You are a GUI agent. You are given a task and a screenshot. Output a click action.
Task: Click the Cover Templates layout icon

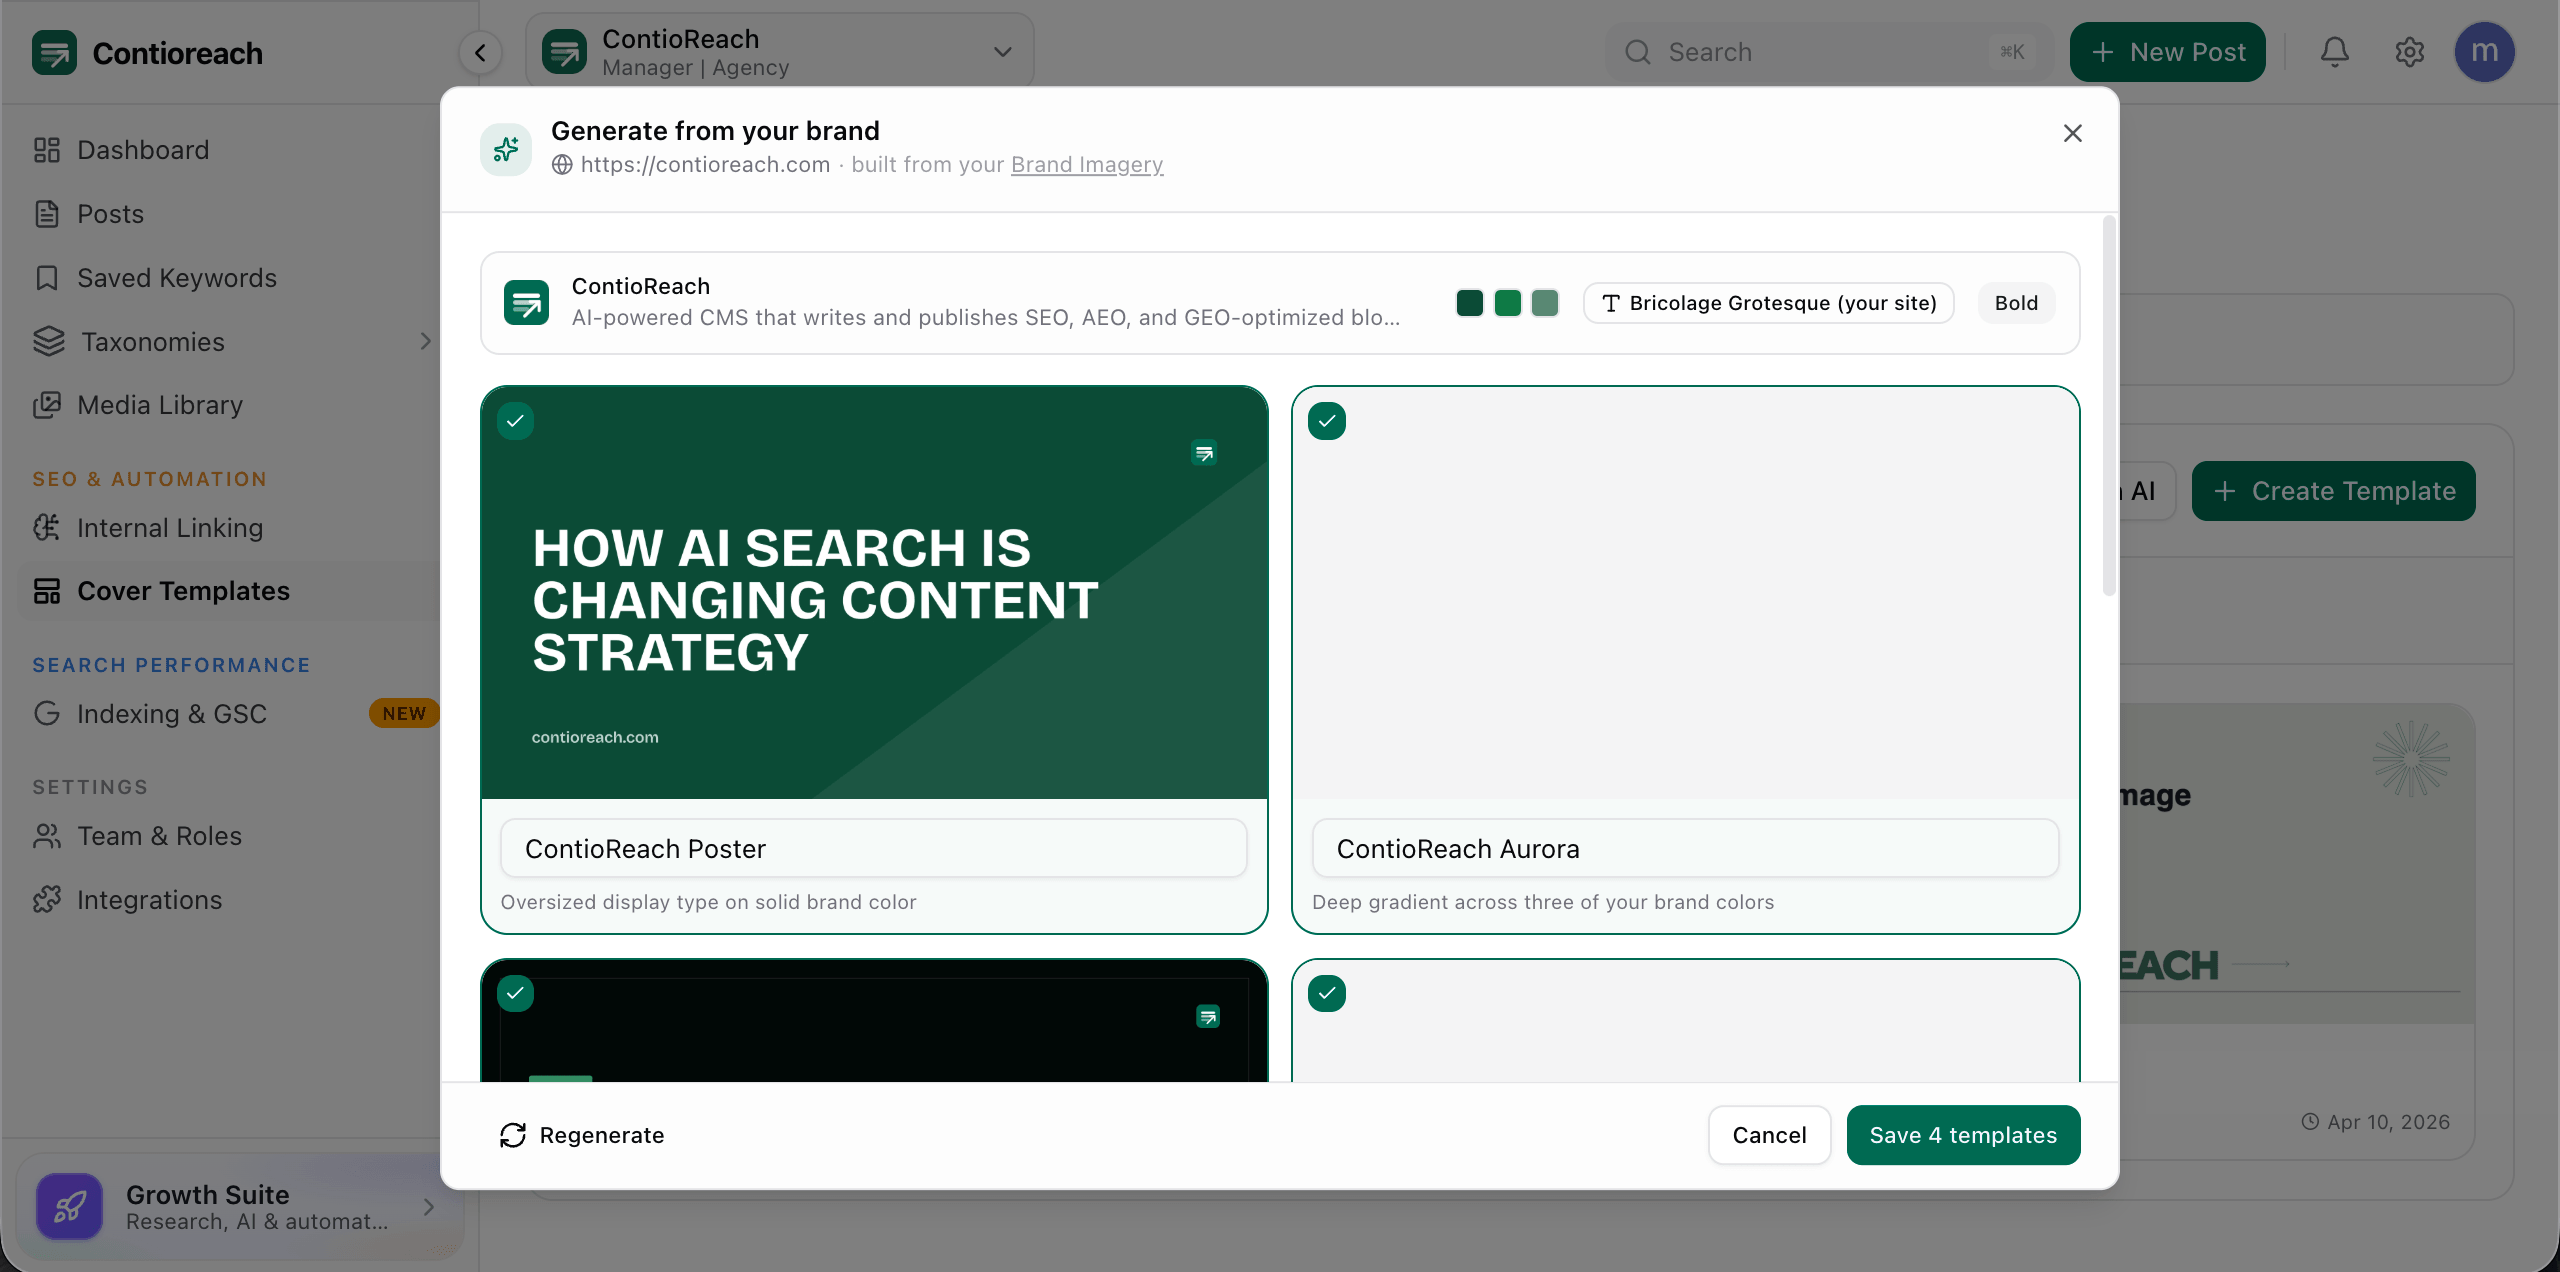click(47, 591)
